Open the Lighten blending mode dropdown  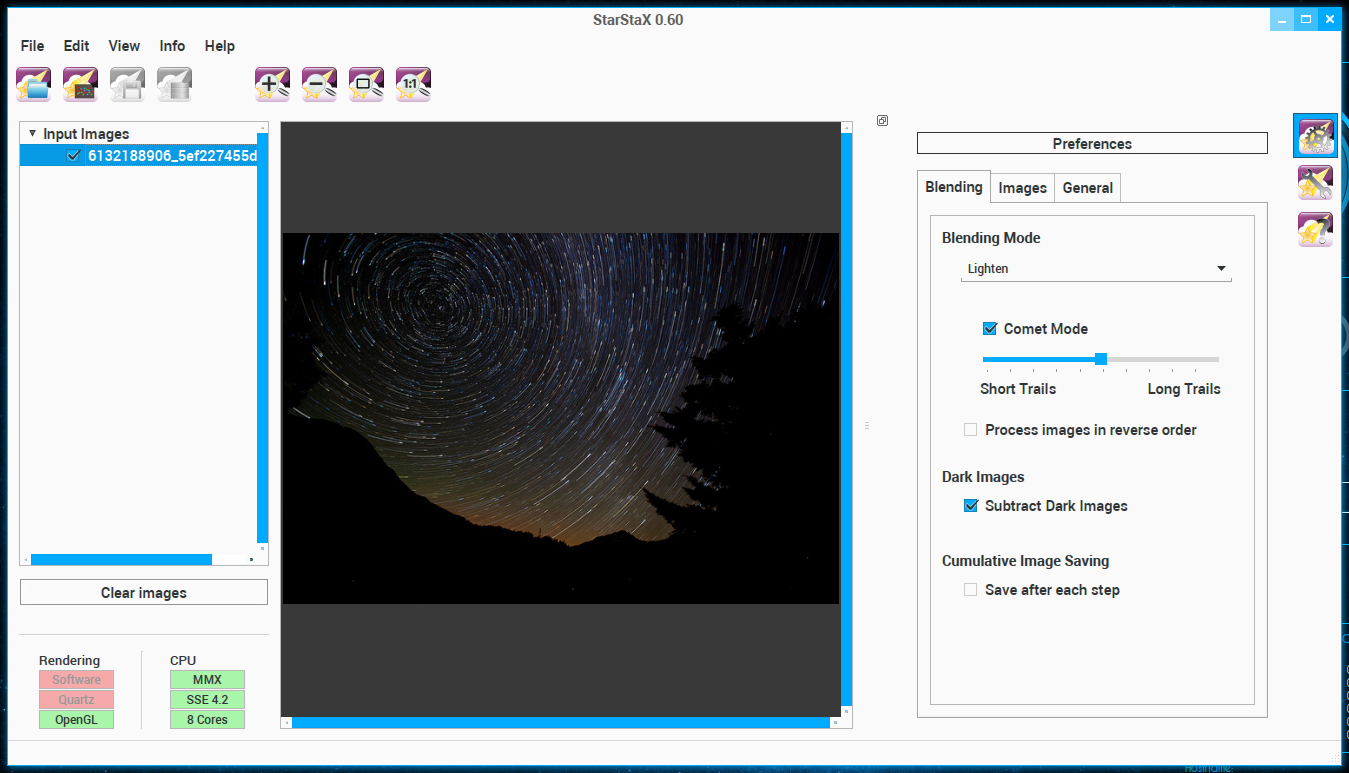(x=1096, y=269)
